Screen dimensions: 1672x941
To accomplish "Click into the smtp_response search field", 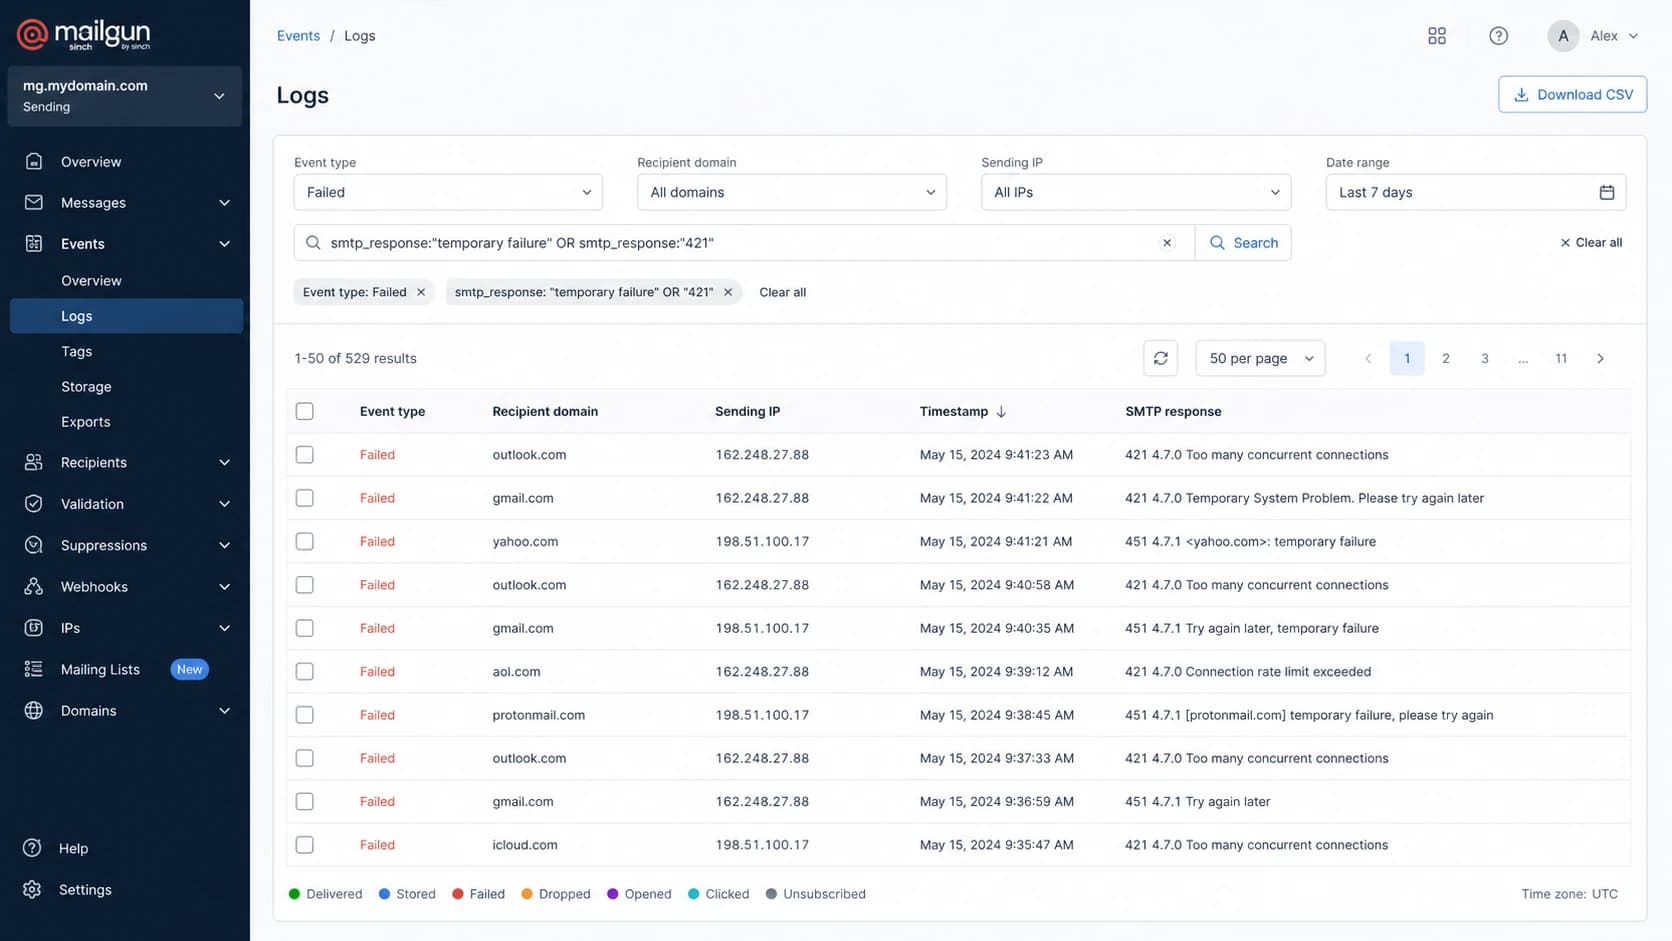I will point(744,243).
